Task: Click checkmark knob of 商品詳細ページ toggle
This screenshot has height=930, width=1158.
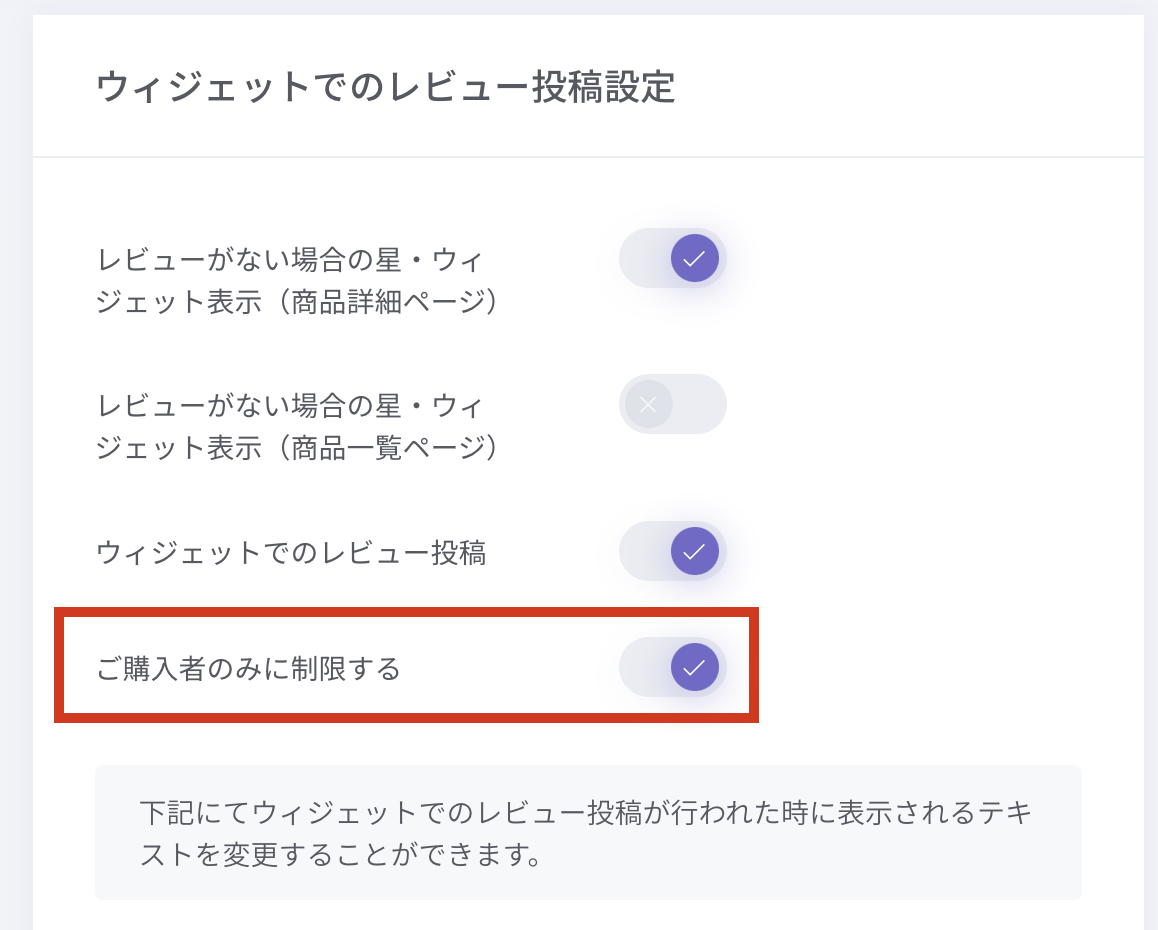Action: [695, 259]
